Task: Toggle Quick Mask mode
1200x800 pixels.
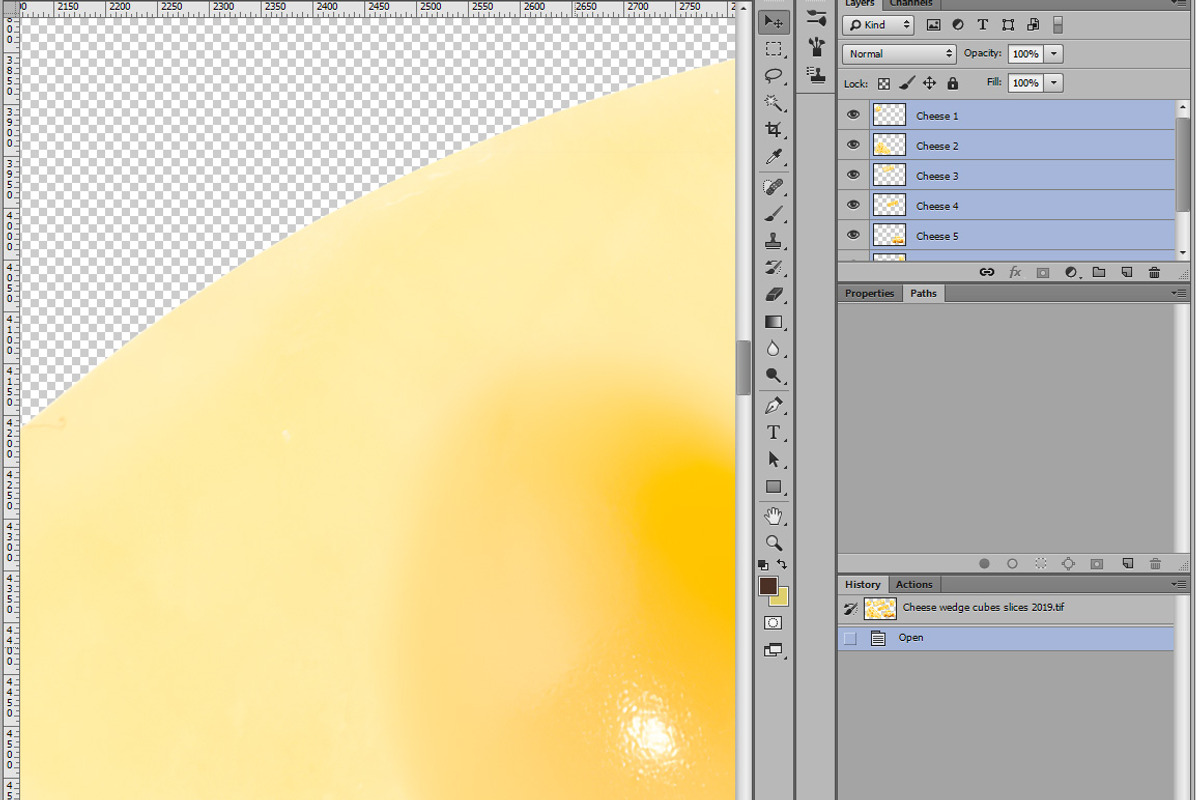Action: pyautogui.click(x=773, y=623)
